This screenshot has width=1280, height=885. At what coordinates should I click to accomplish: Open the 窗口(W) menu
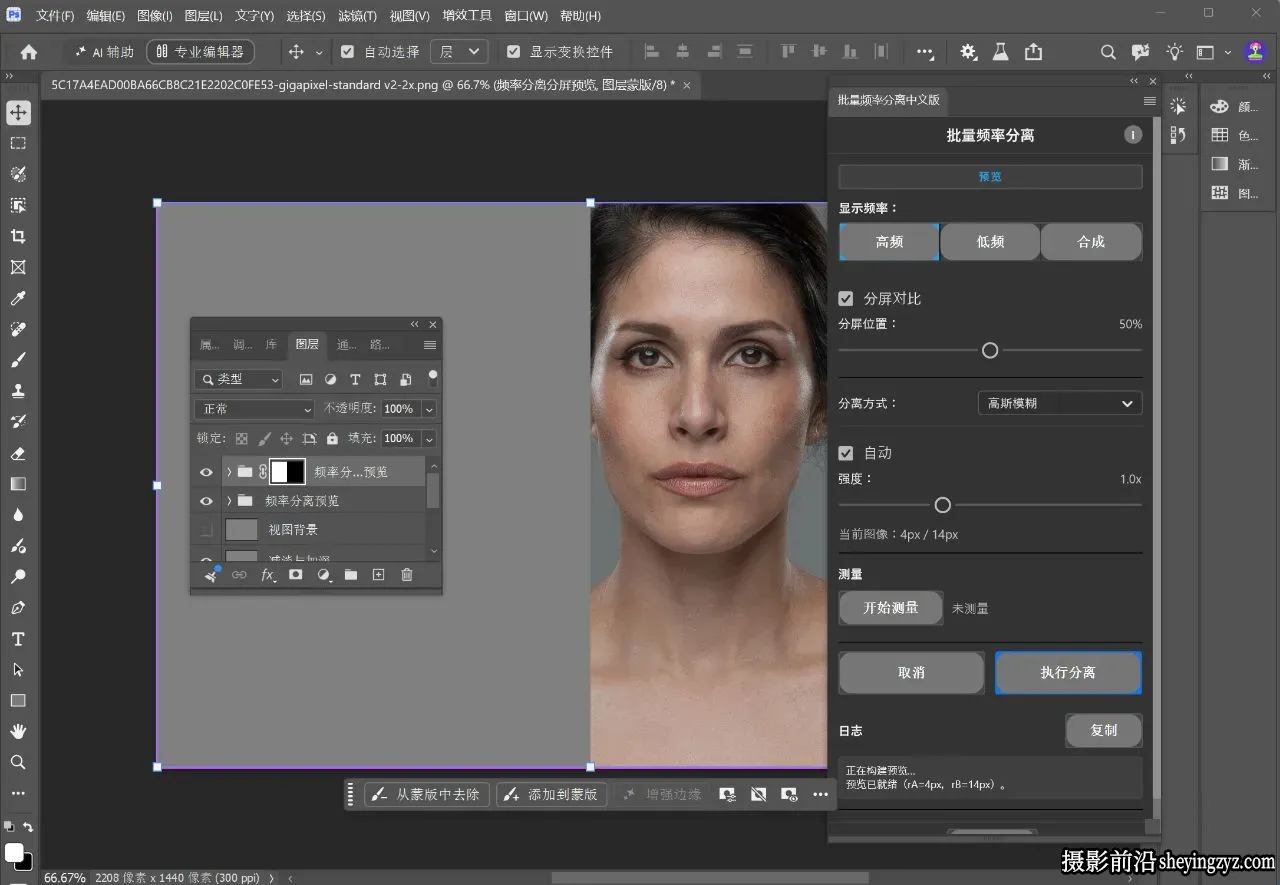(526, 16)
